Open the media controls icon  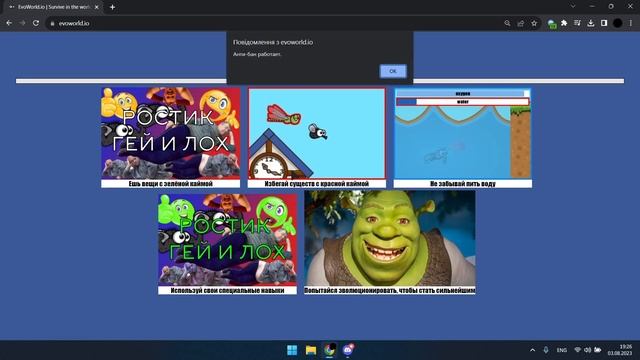pos(577,23)
